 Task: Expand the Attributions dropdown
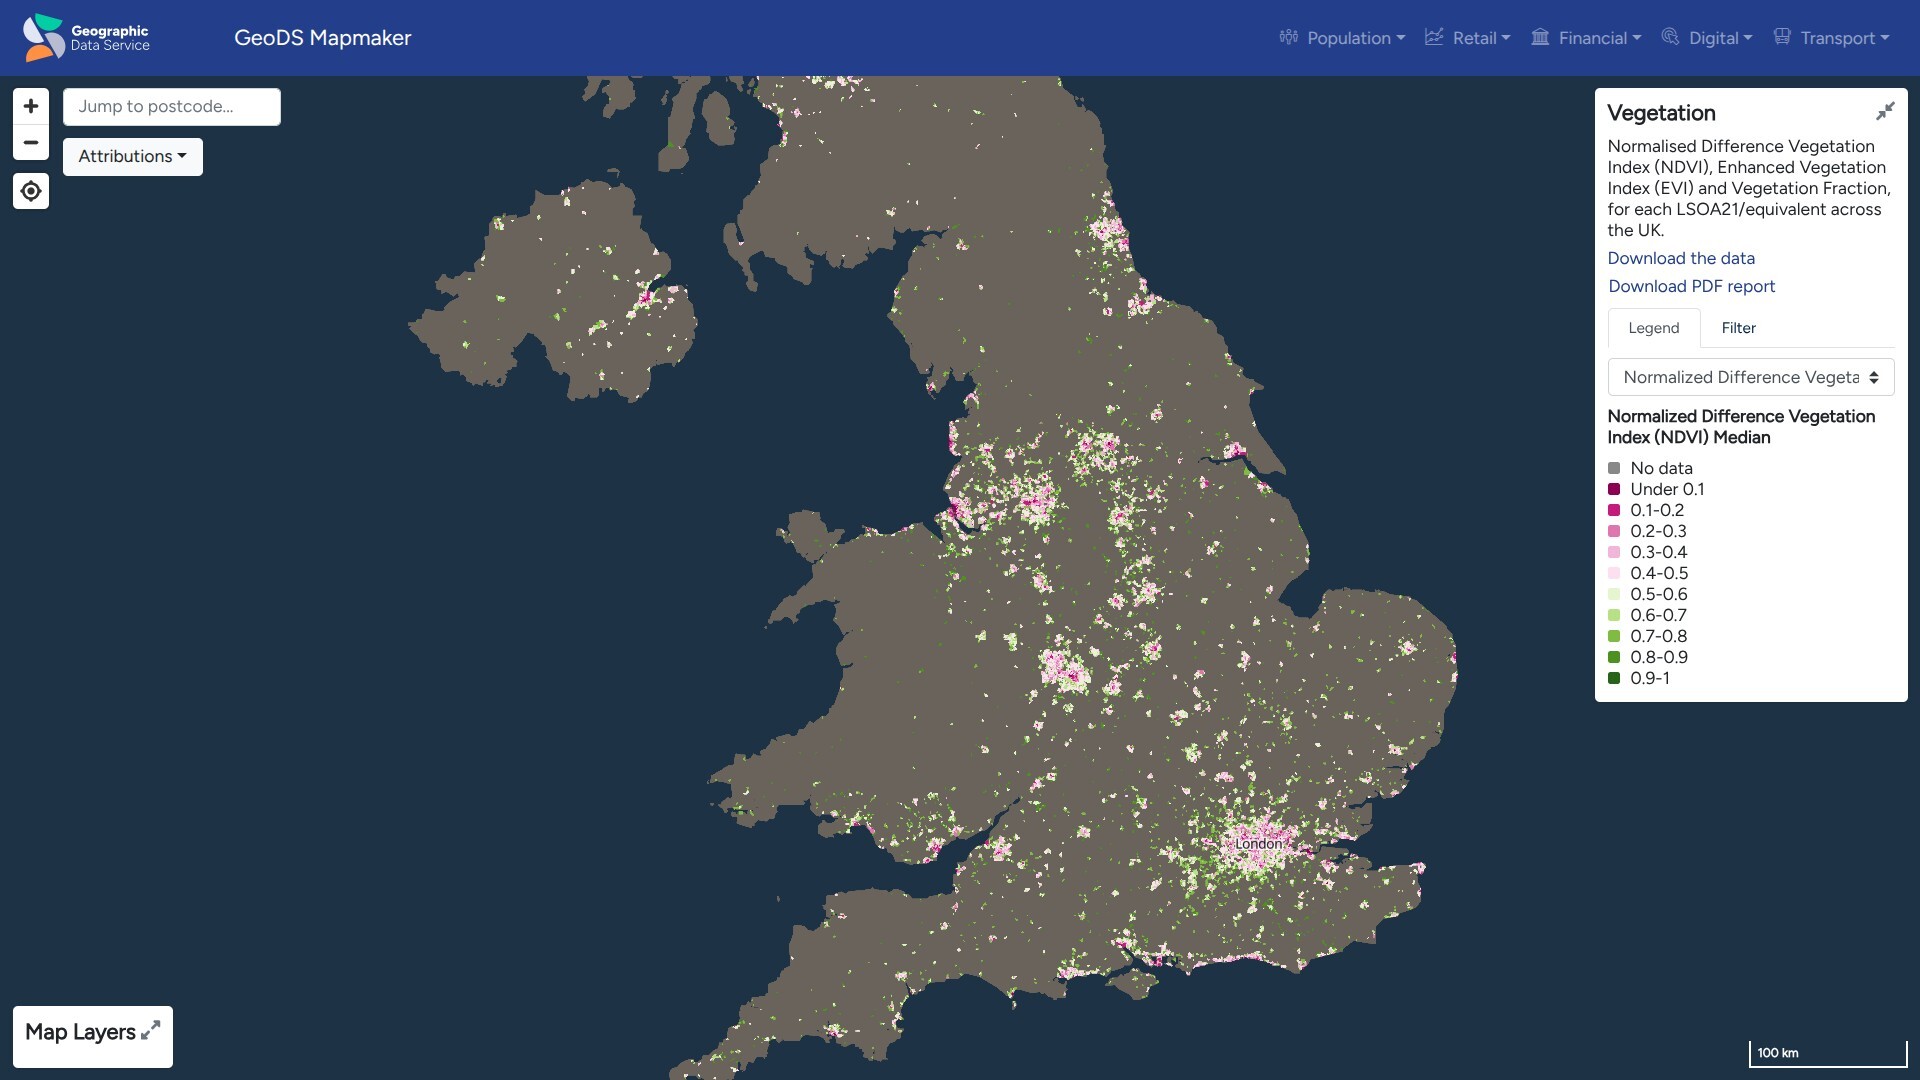(133, 156)
